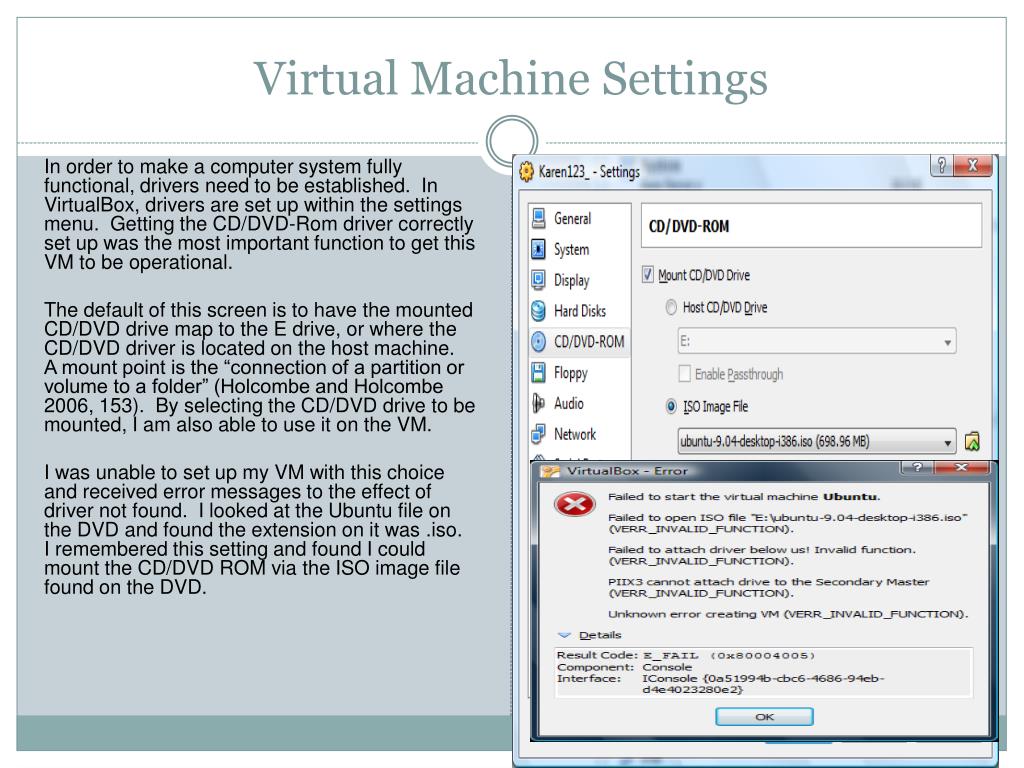The width and height of the screenshot is (1024, 768).
Task: Click the Hard Disks icon
Action: pos(539,311)
